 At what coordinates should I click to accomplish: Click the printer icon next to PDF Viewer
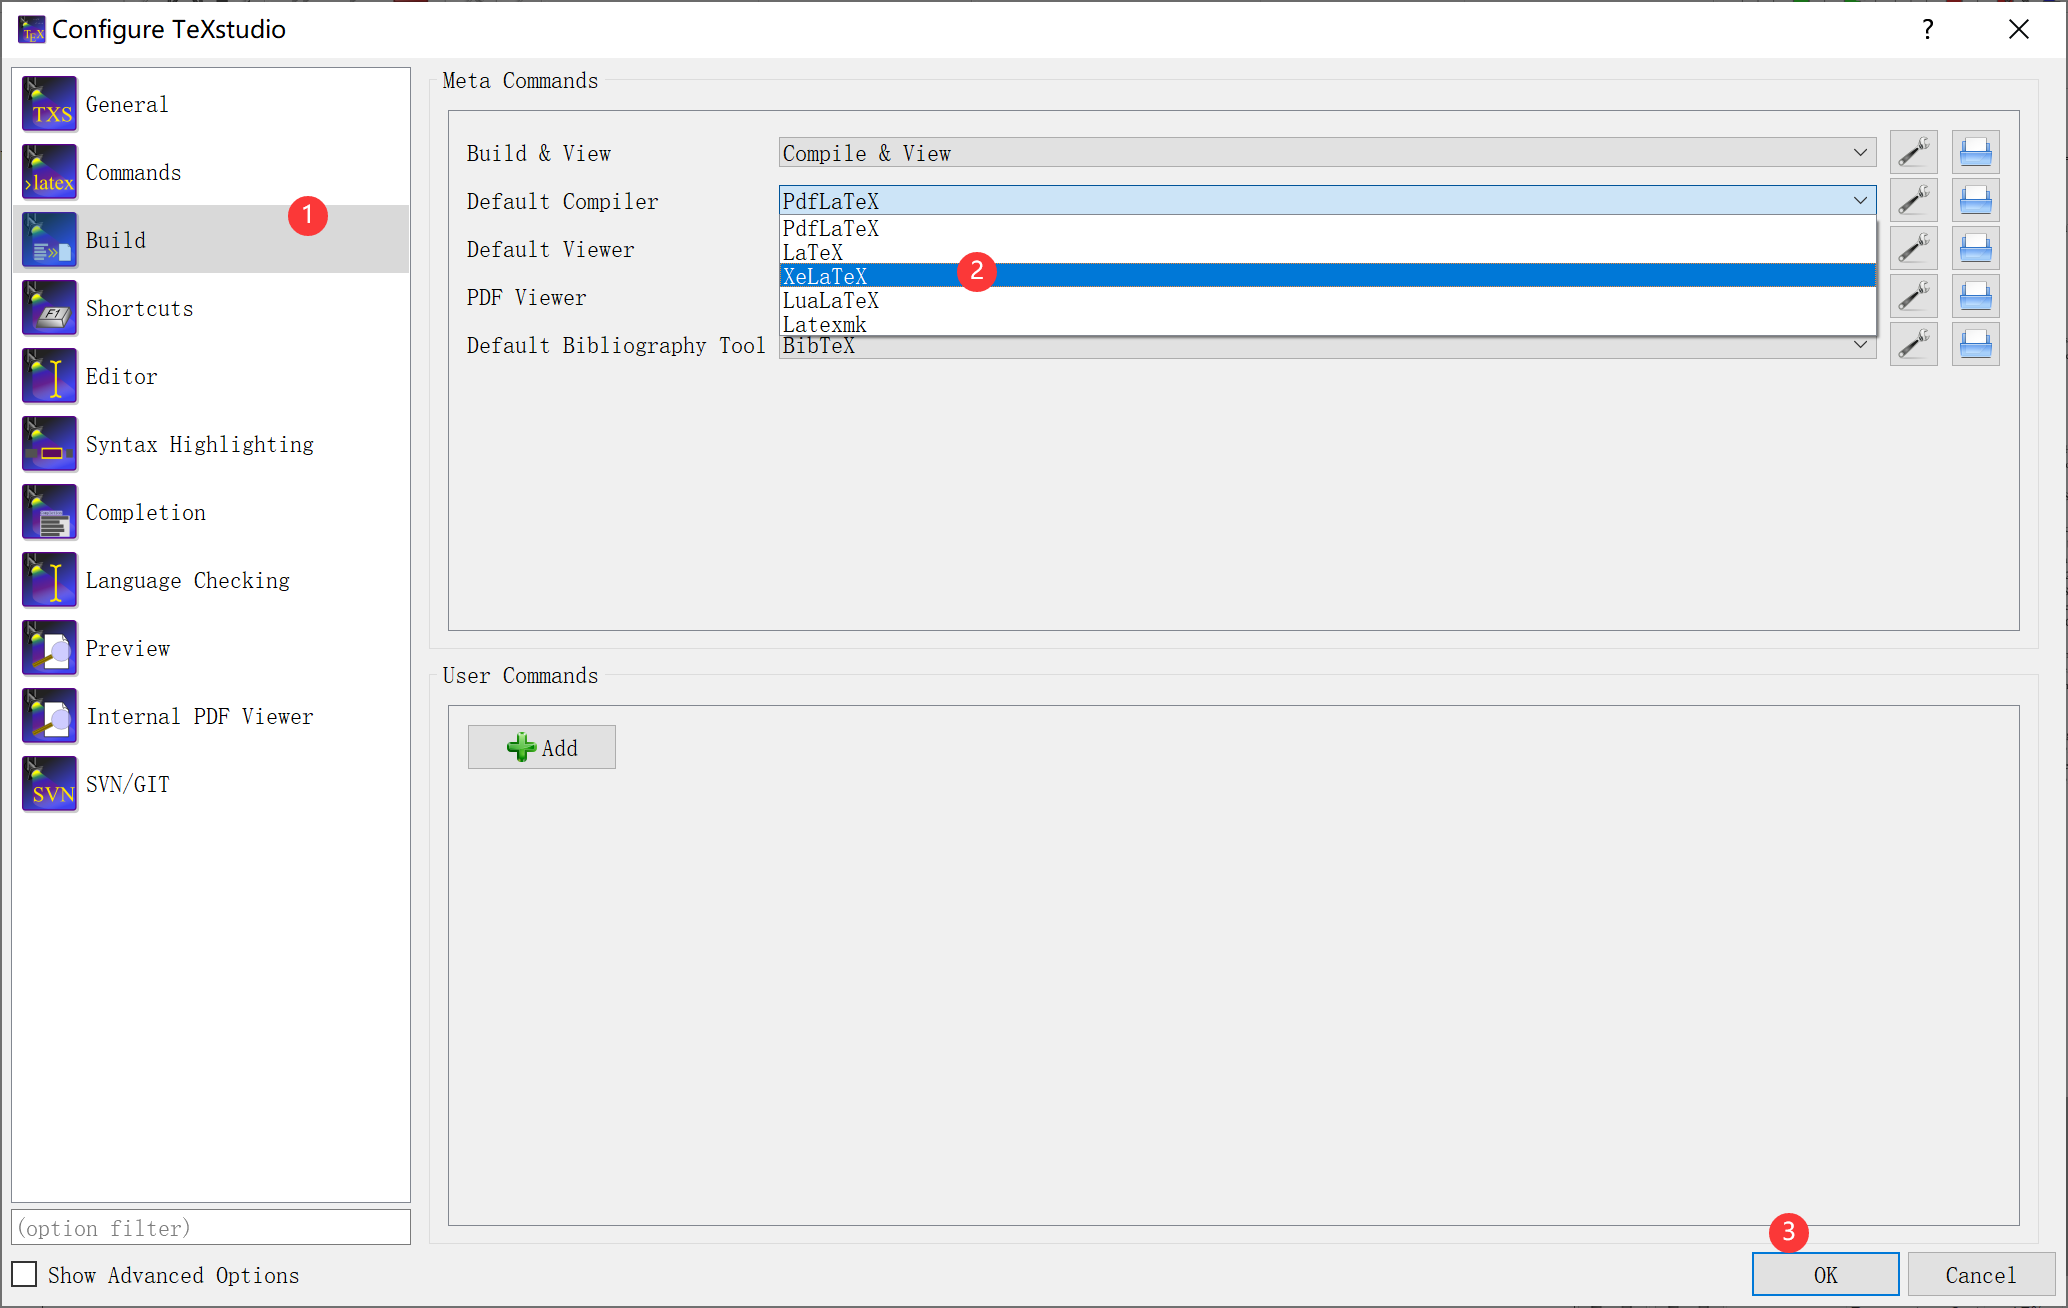pos(1975,295)
